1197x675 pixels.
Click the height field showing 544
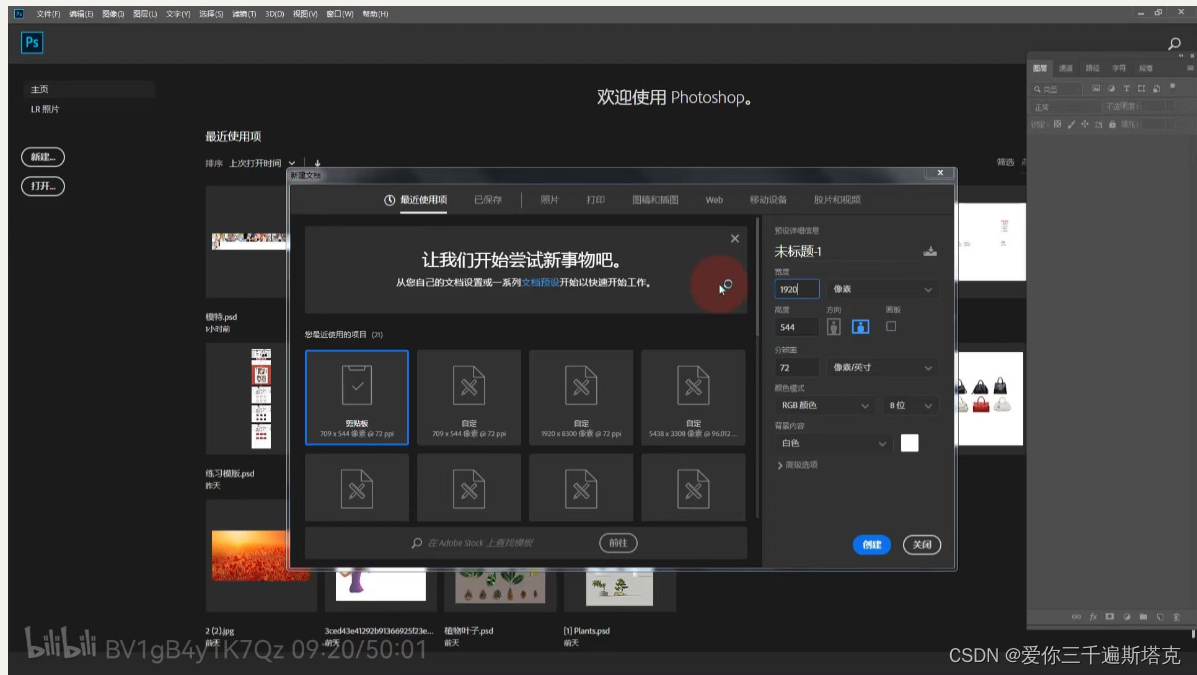click(x=796, y=327)
